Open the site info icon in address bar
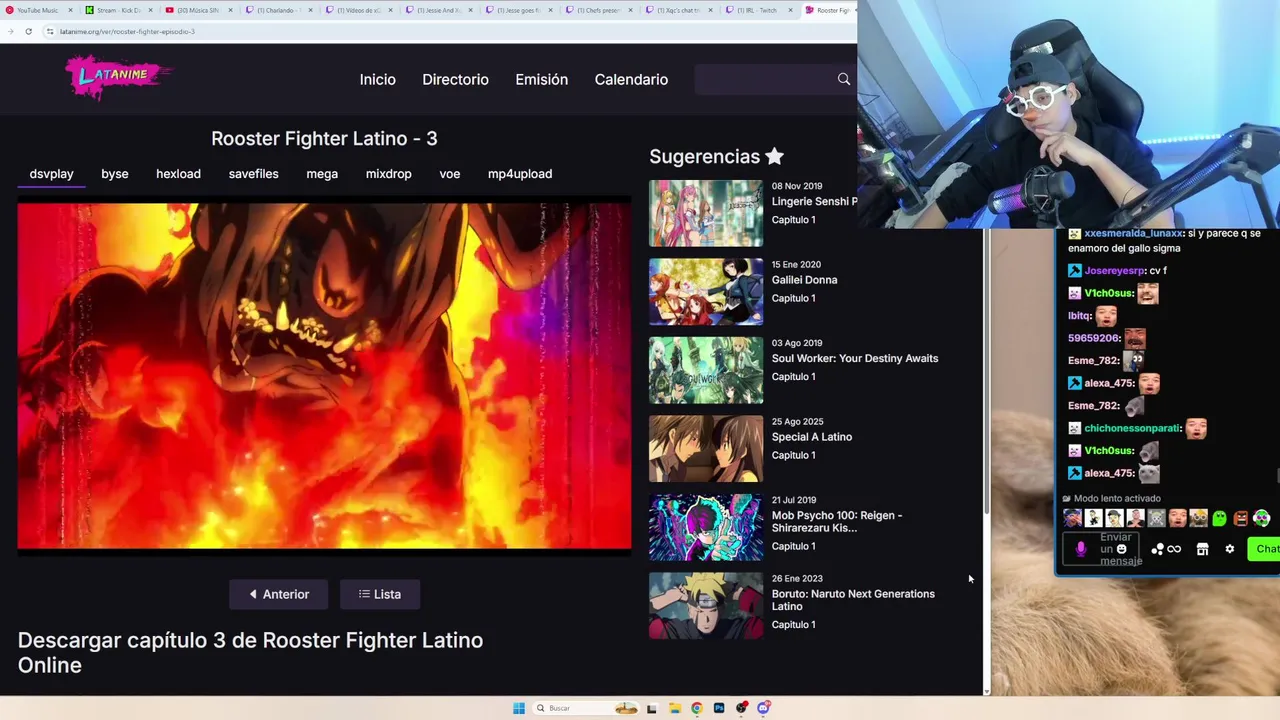 pos(49,31)
